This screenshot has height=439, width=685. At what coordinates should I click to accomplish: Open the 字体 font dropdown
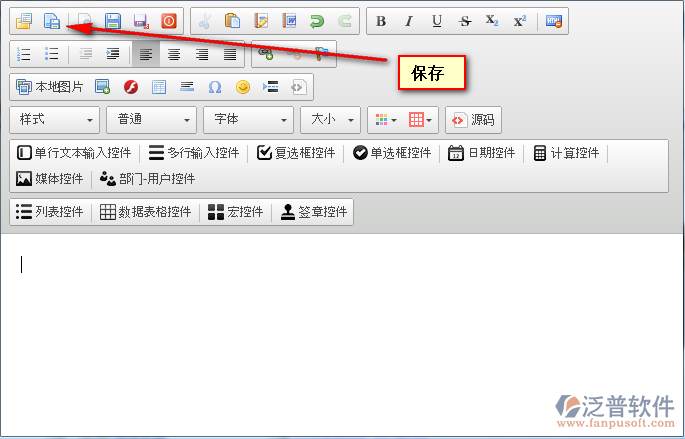pos(249,120)
